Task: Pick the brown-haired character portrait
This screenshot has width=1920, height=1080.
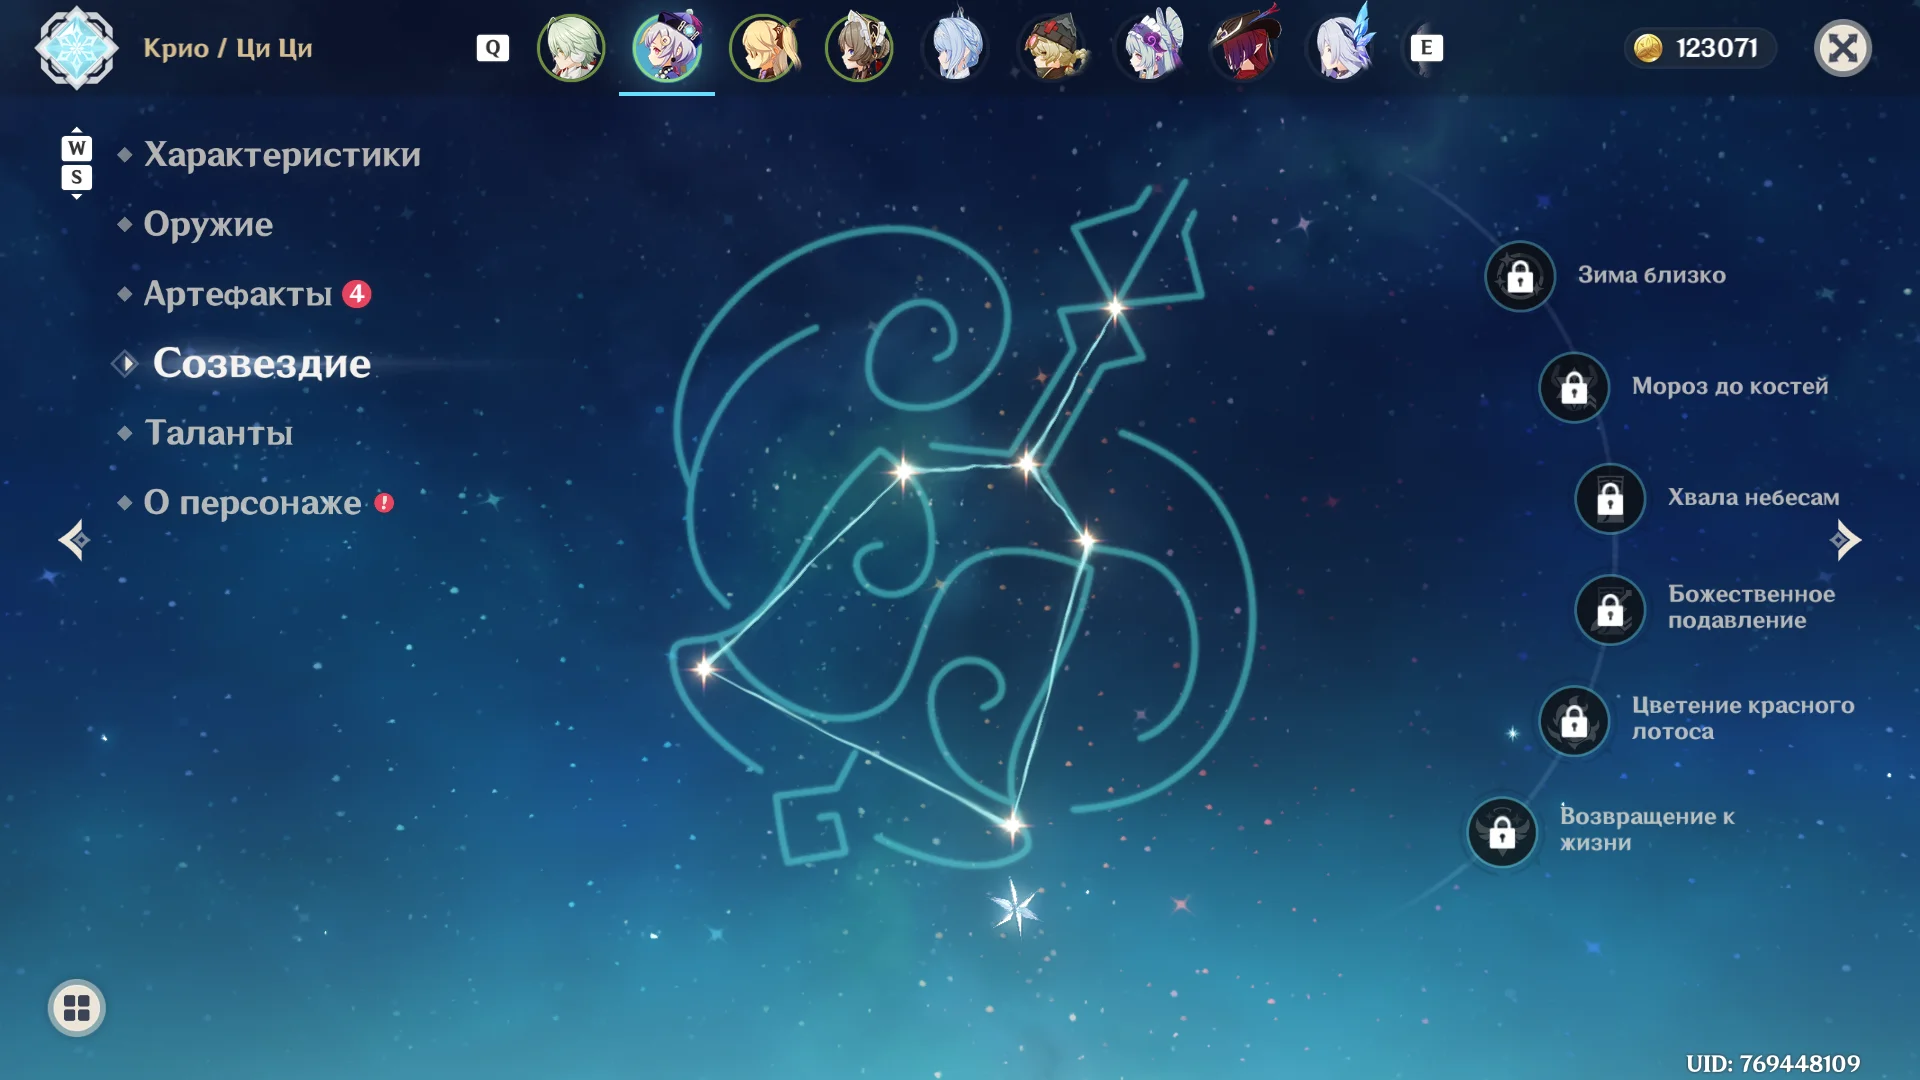Action: coord(860,48)
